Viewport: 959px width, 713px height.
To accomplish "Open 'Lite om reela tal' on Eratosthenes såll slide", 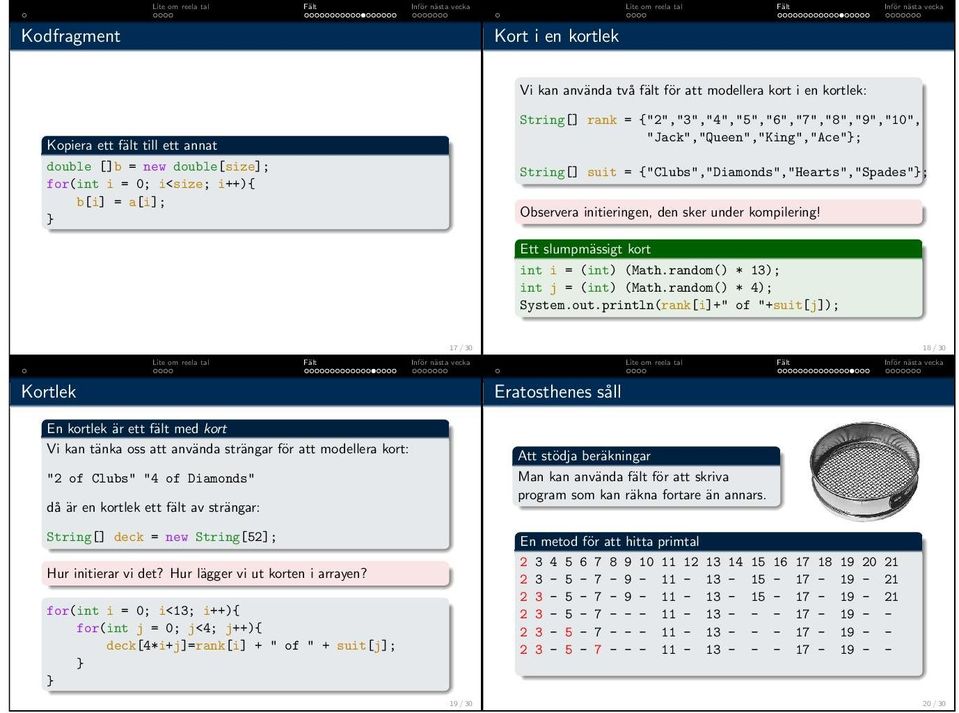I will click(x=654, y=362).
